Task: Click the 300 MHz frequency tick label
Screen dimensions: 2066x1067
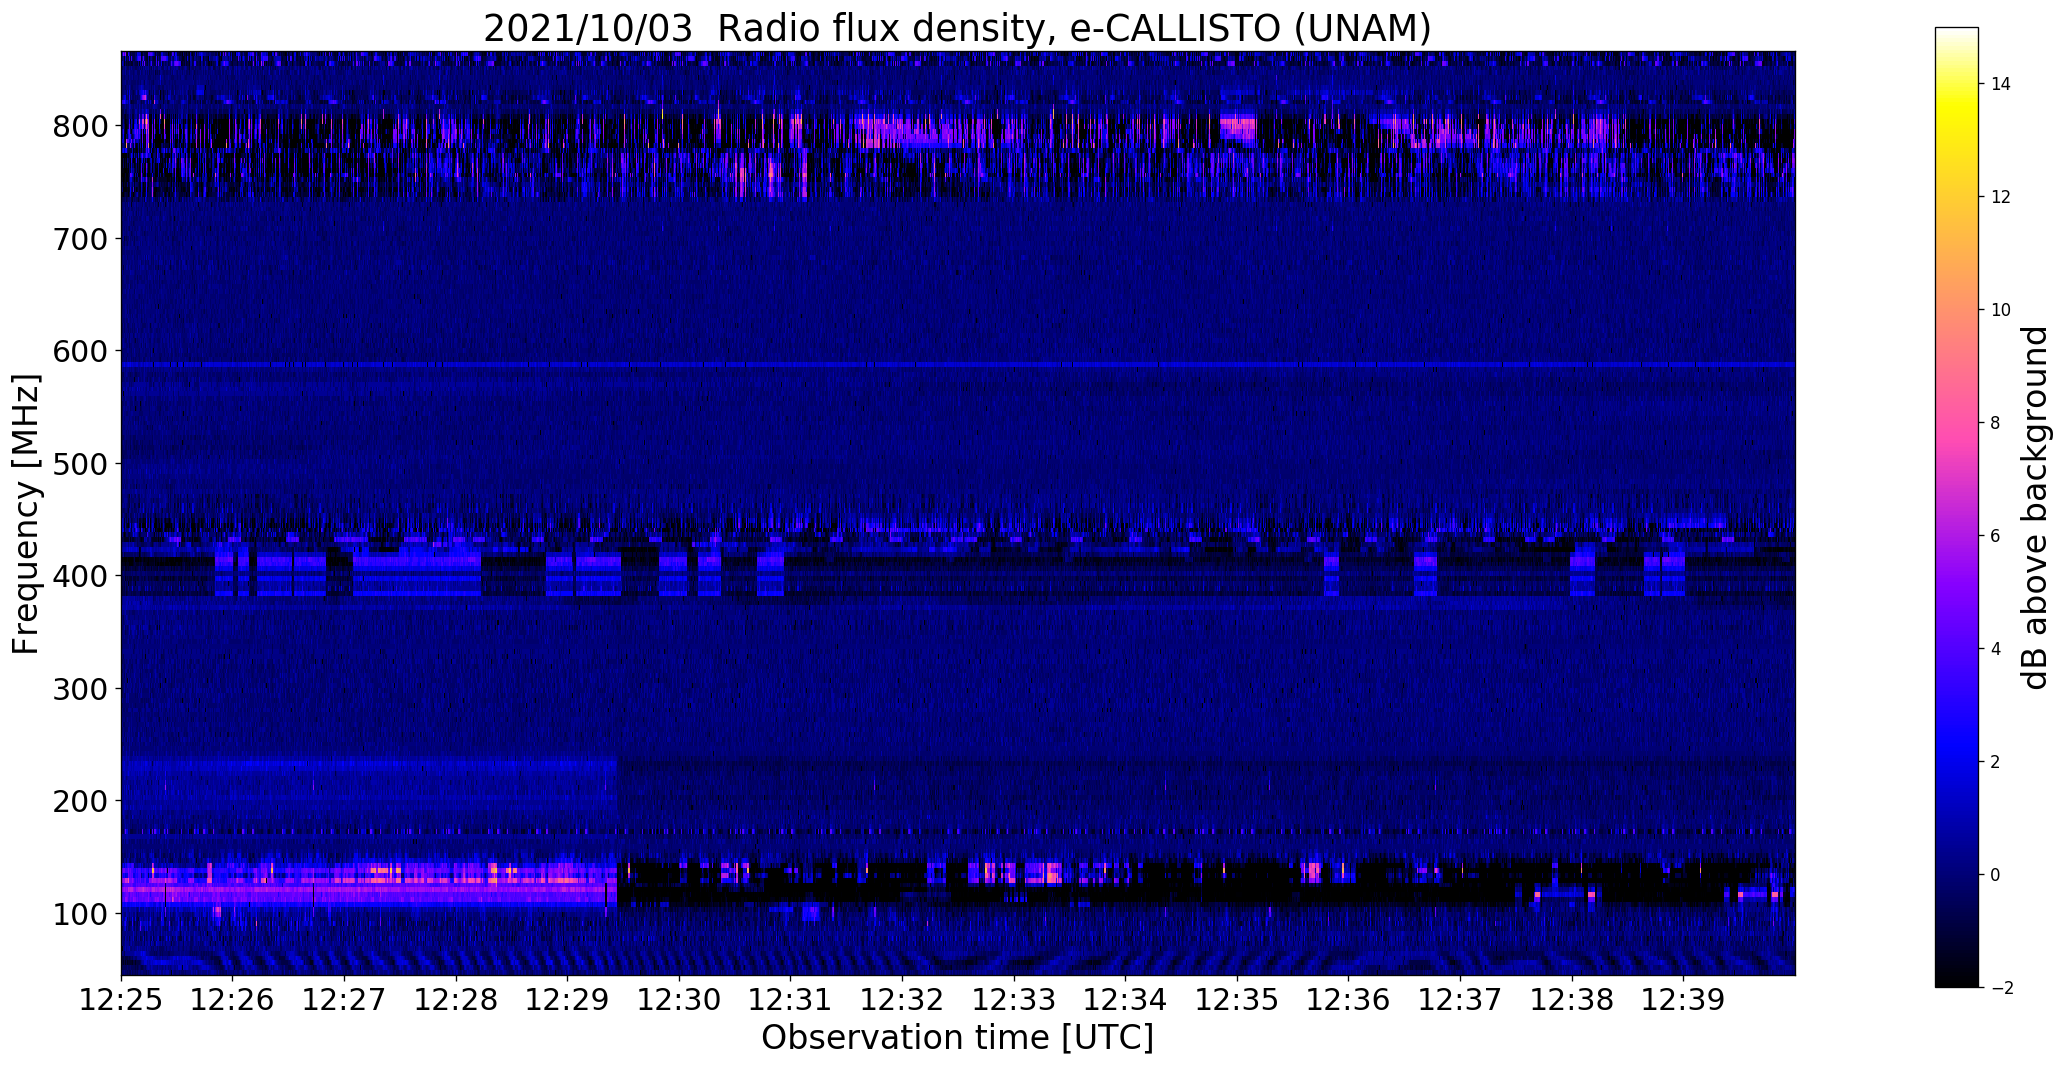Action: [79, 689]
